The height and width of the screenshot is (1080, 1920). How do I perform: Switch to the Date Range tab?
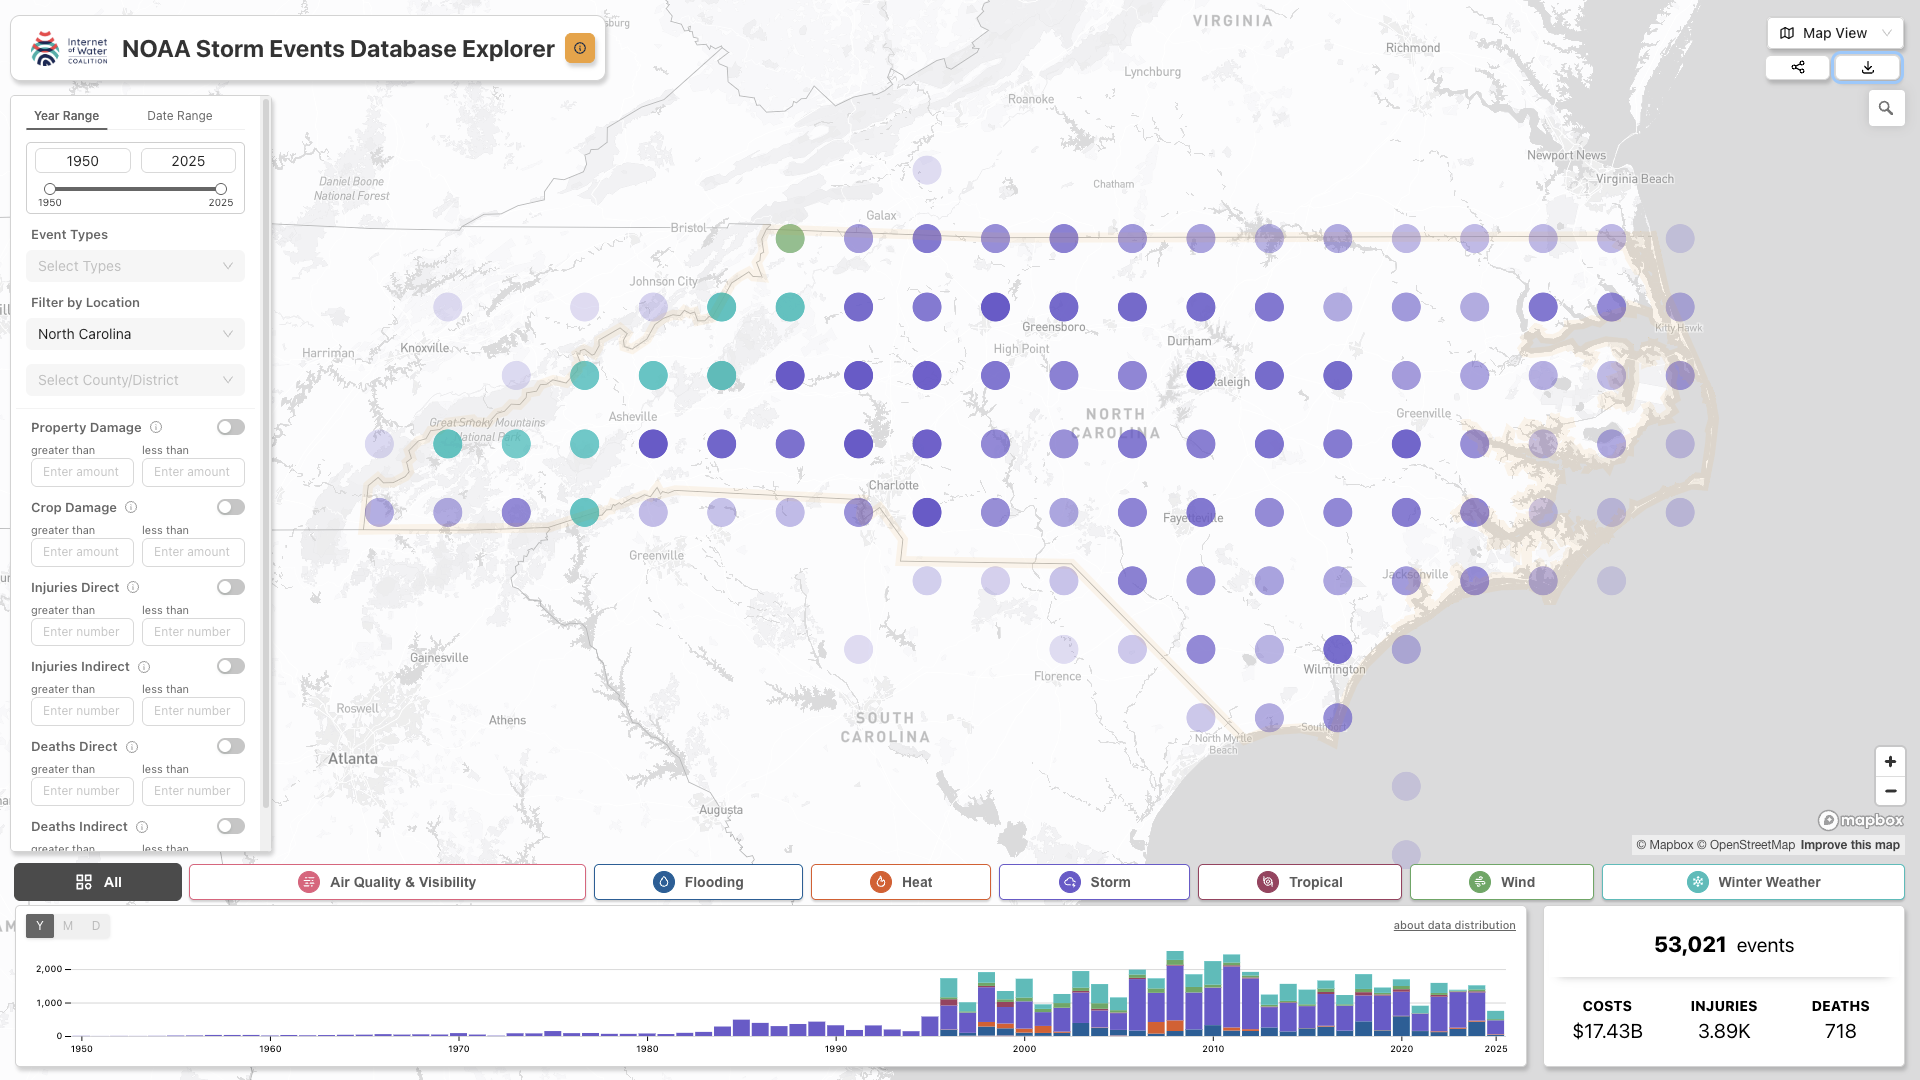point(180,115)
